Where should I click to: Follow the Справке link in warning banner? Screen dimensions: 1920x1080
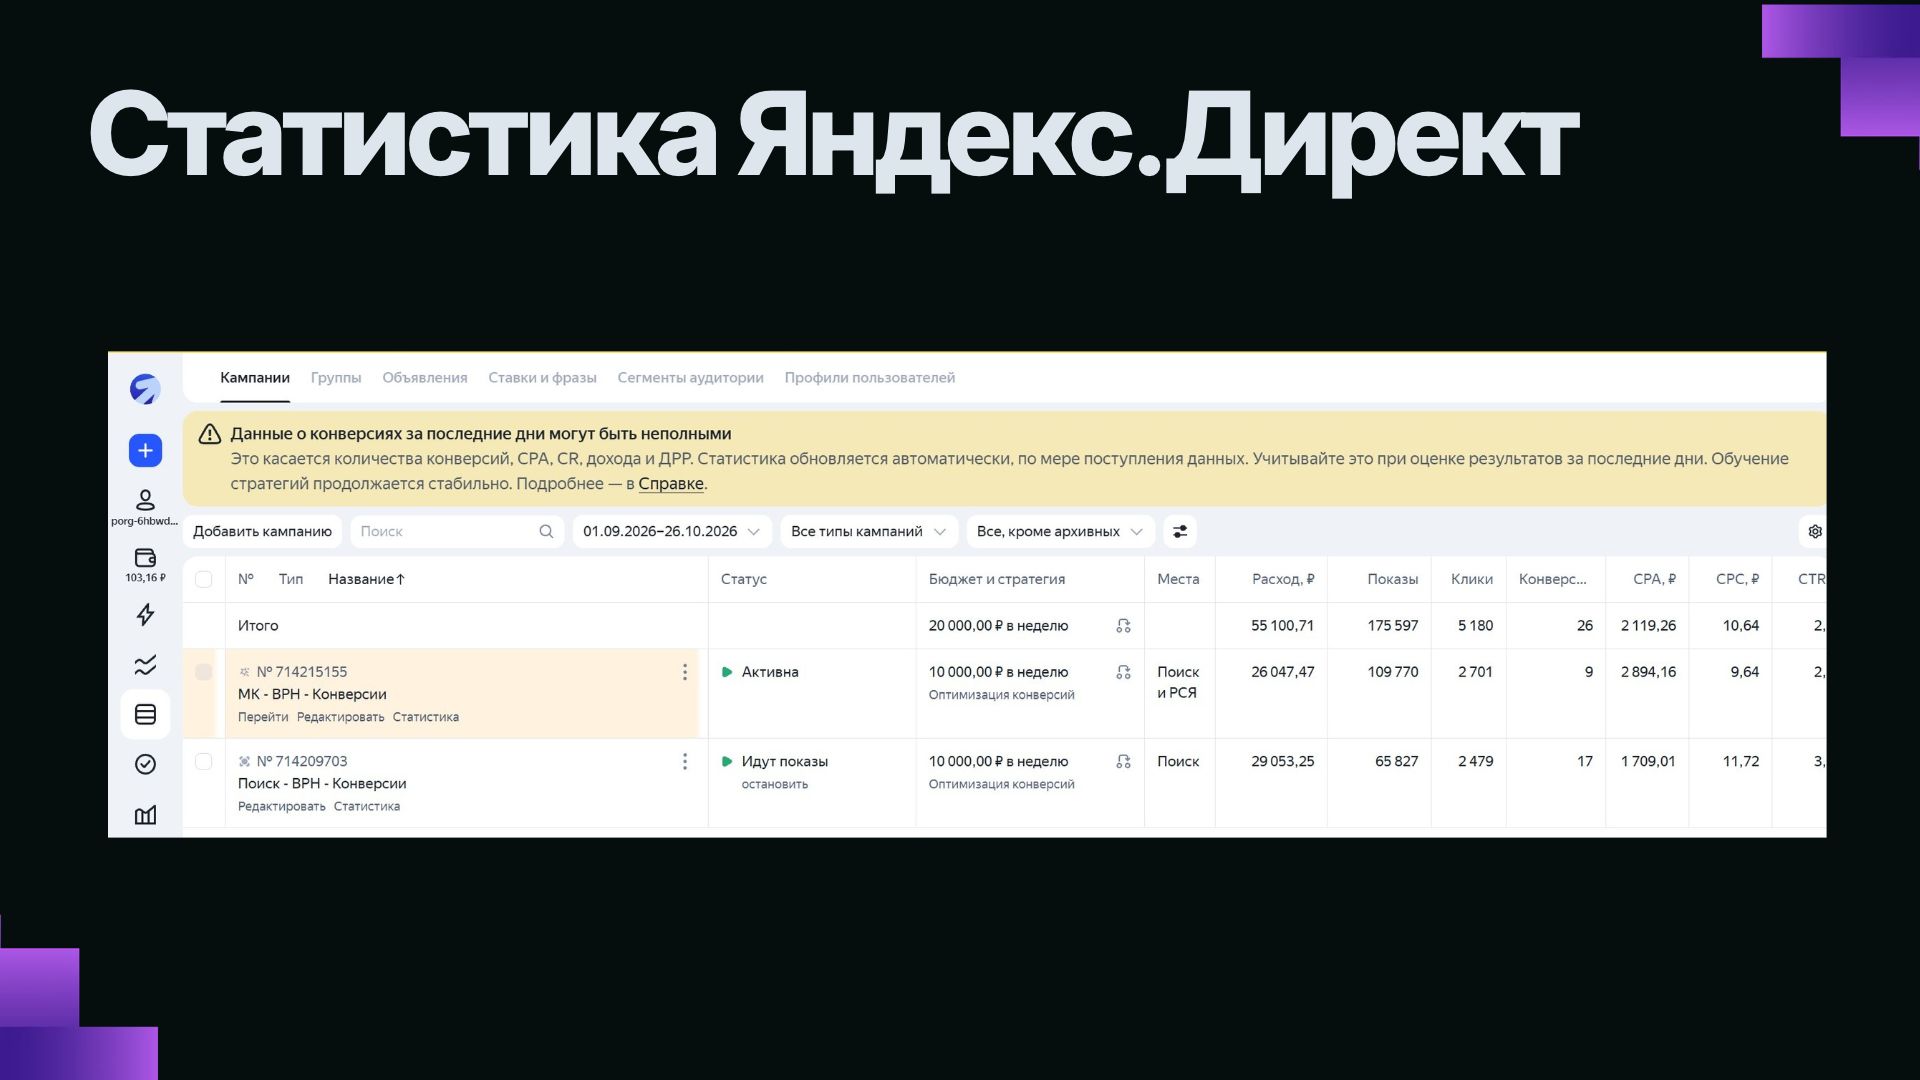[x=671, y=484]
